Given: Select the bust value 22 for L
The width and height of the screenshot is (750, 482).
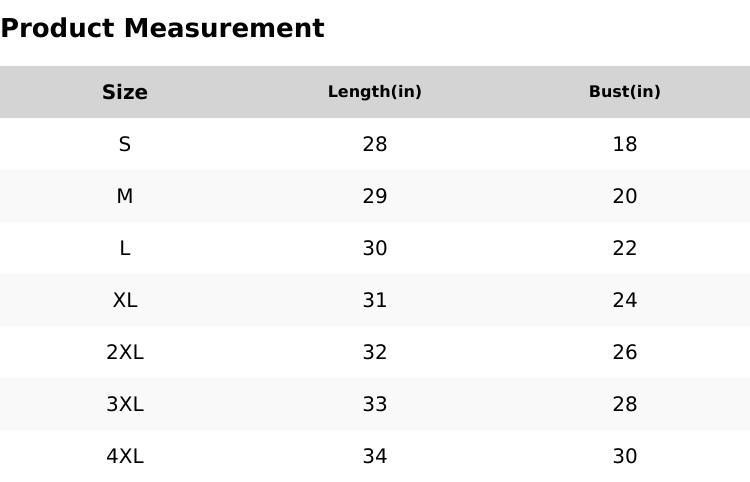Looking at the screenshot, I should pos(625,248).
